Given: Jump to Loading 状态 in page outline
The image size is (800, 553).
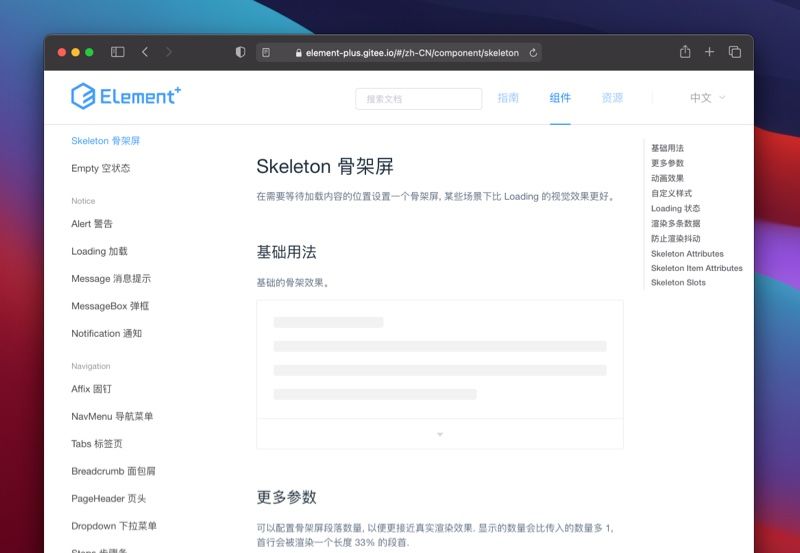Looking at the screenshot, I should tap(676, 208).
